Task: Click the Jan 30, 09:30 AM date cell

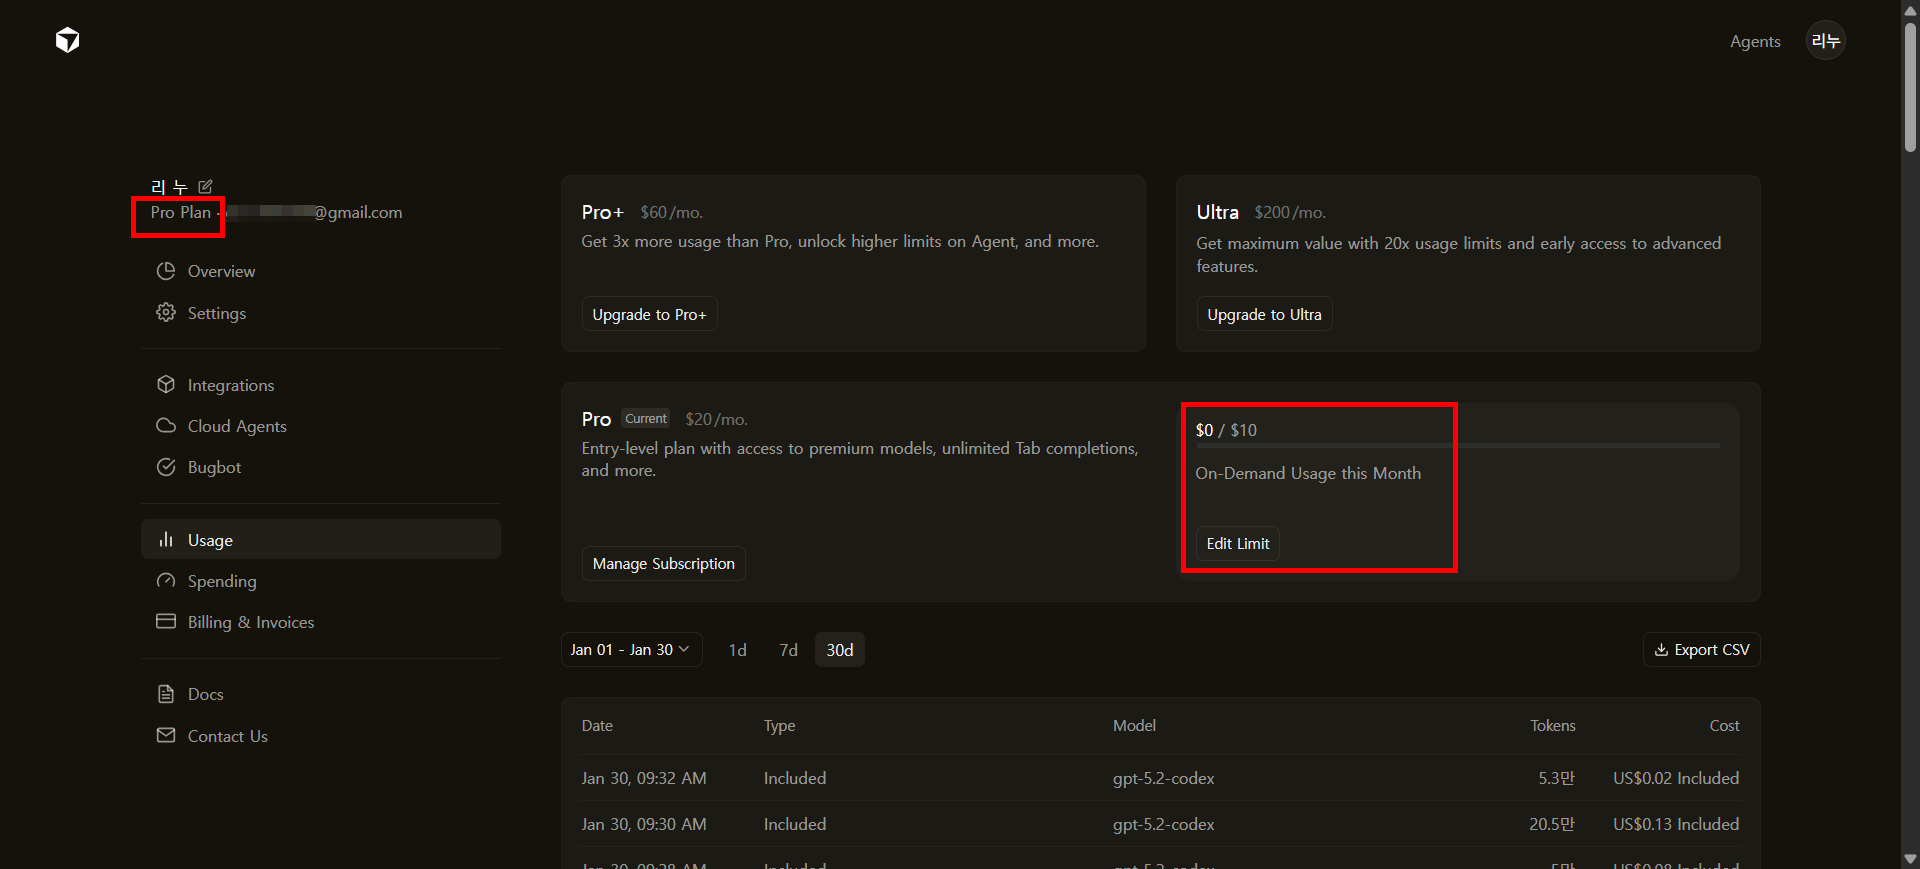Action: click(644, 824)
